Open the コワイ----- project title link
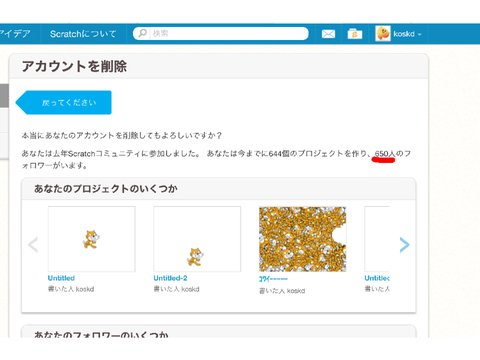Screen dimensions: 480x360 pos(273,279)
